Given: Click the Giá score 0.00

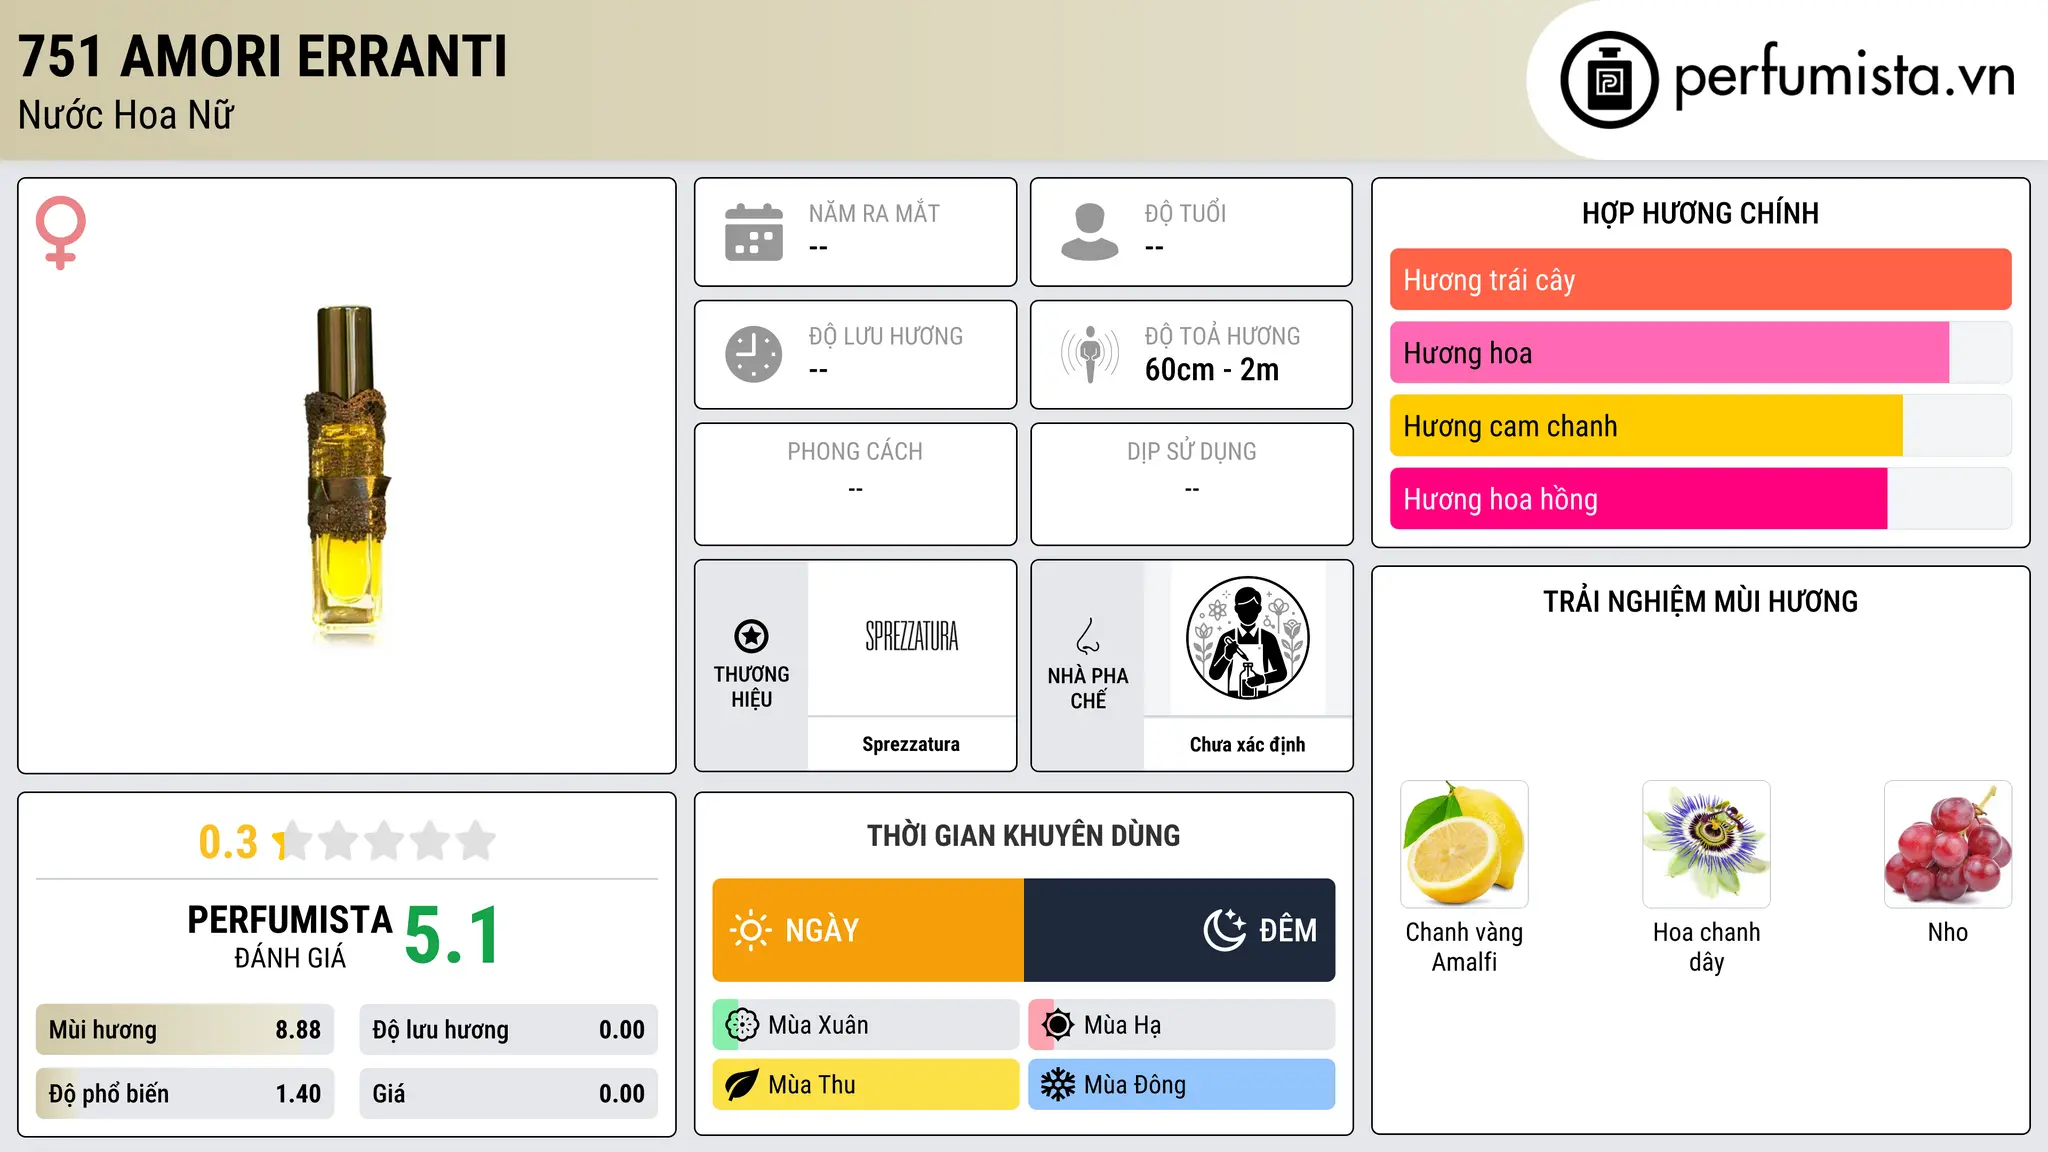Looking at the screenshot, I should point(509,1094).
